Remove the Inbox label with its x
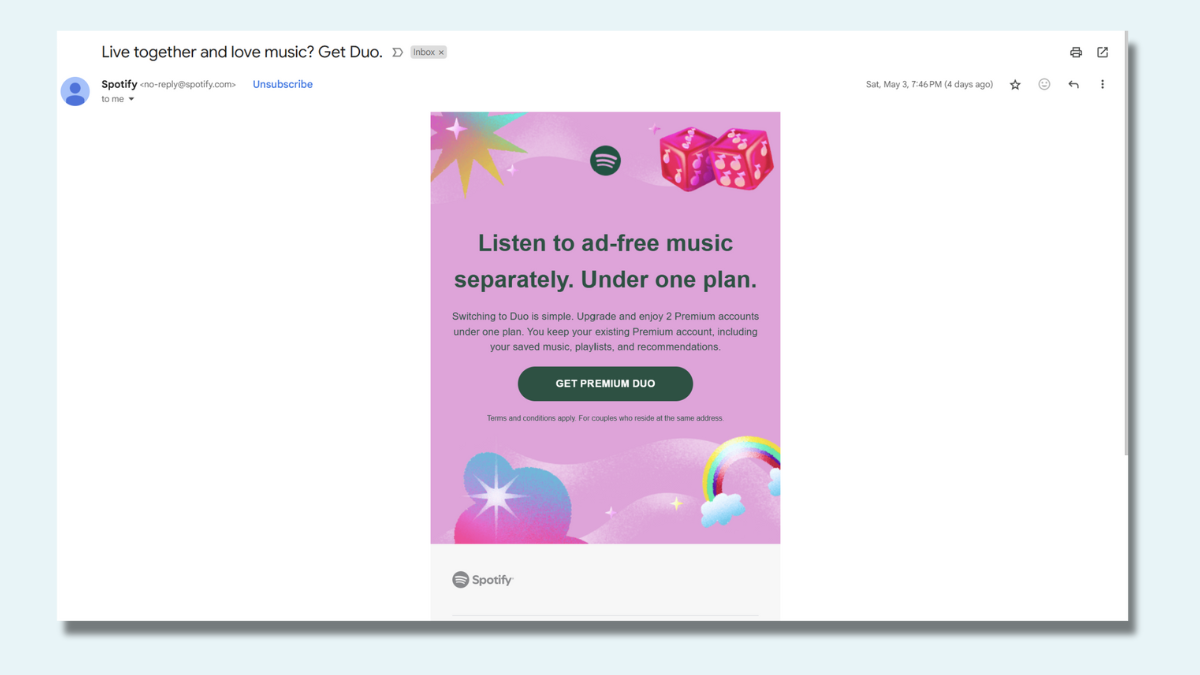 point(441,52)
